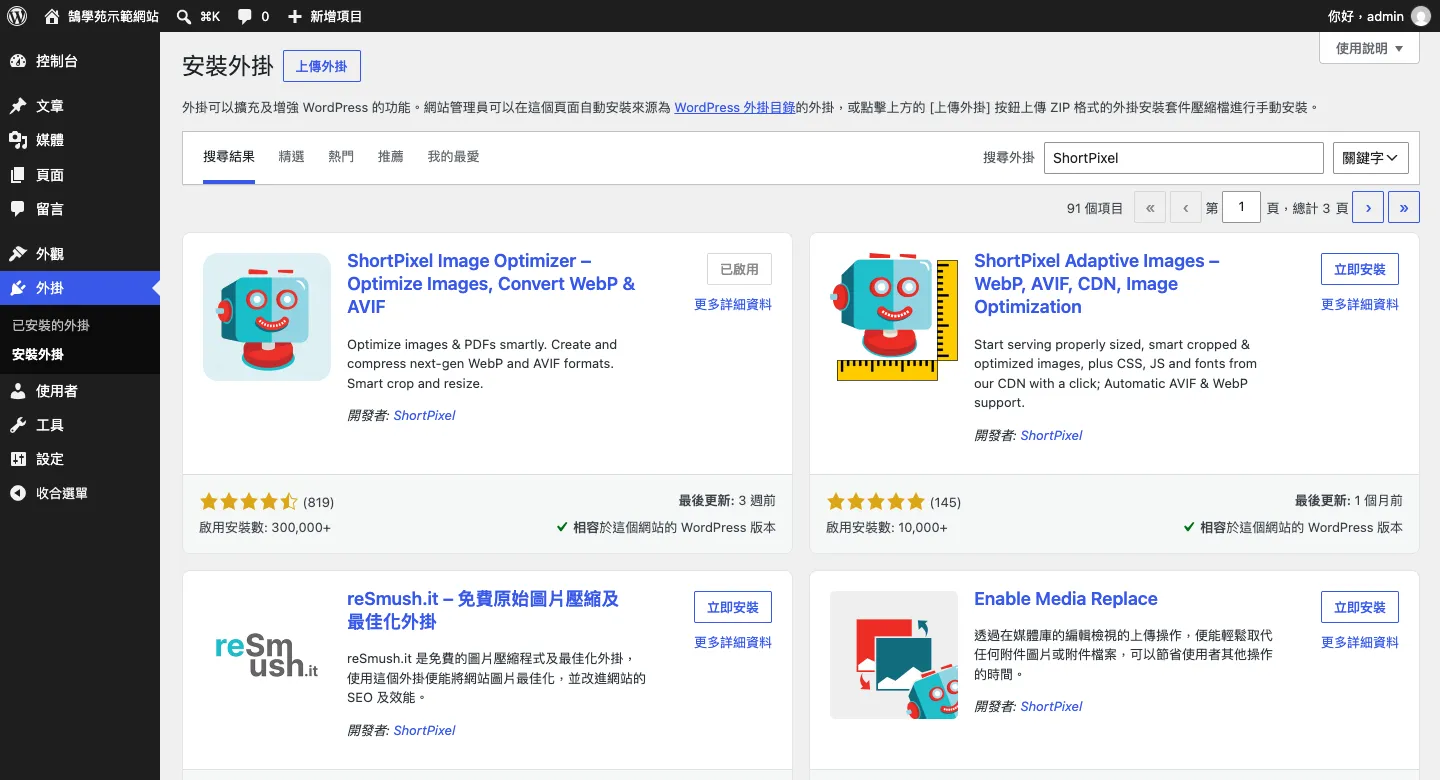Viewport: 1440px width, 780px height.
Task: Open 留言 comments menu in sidebar
Action: [x=80, y=209]
